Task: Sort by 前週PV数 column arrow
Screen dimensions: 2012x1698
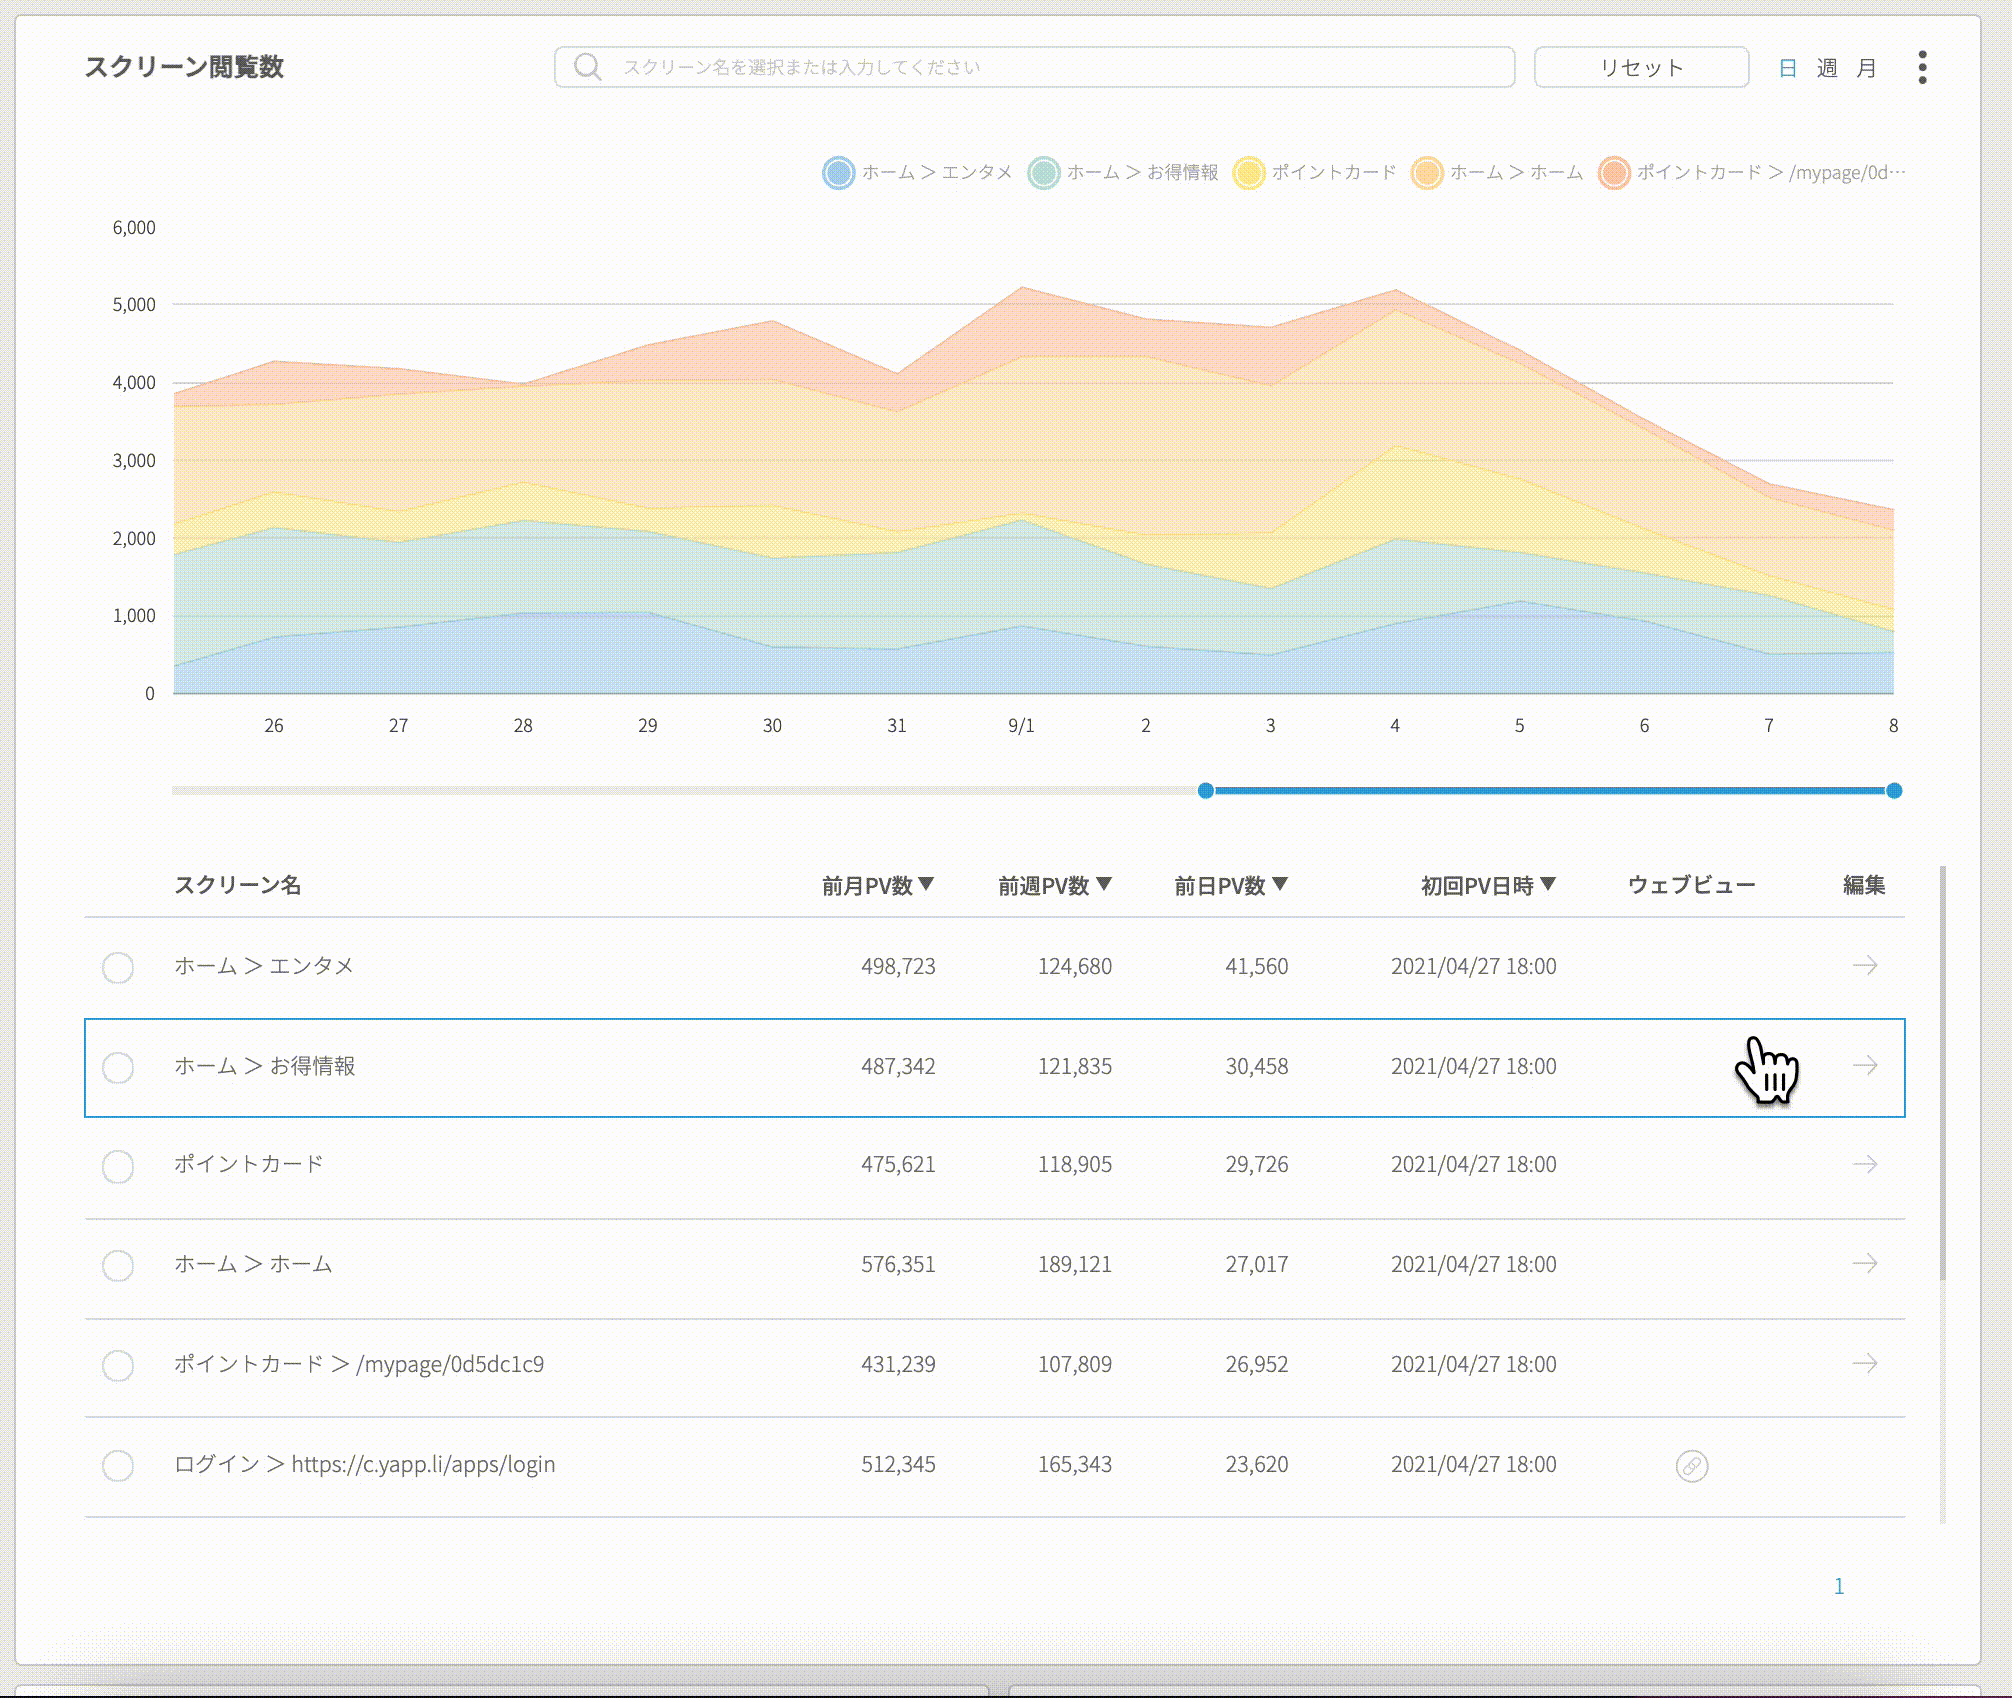Action: [1103, 884]
